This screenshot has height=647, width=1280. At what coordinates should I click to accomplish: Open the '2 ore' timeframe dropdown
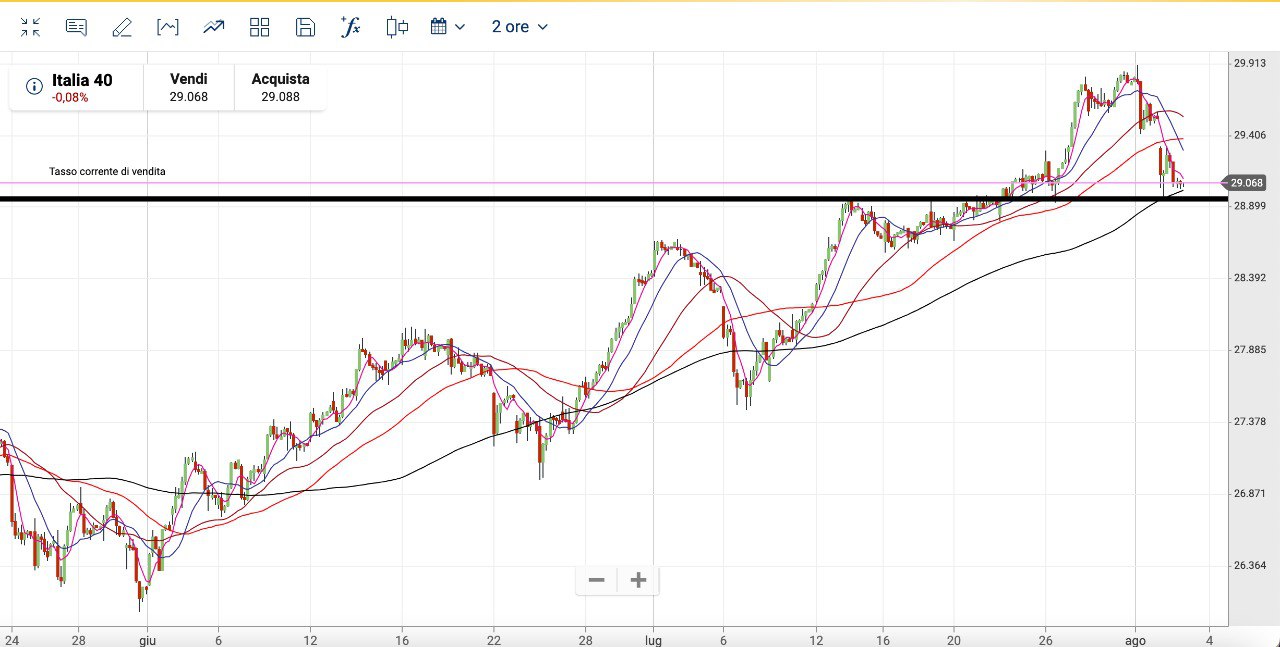520,27
